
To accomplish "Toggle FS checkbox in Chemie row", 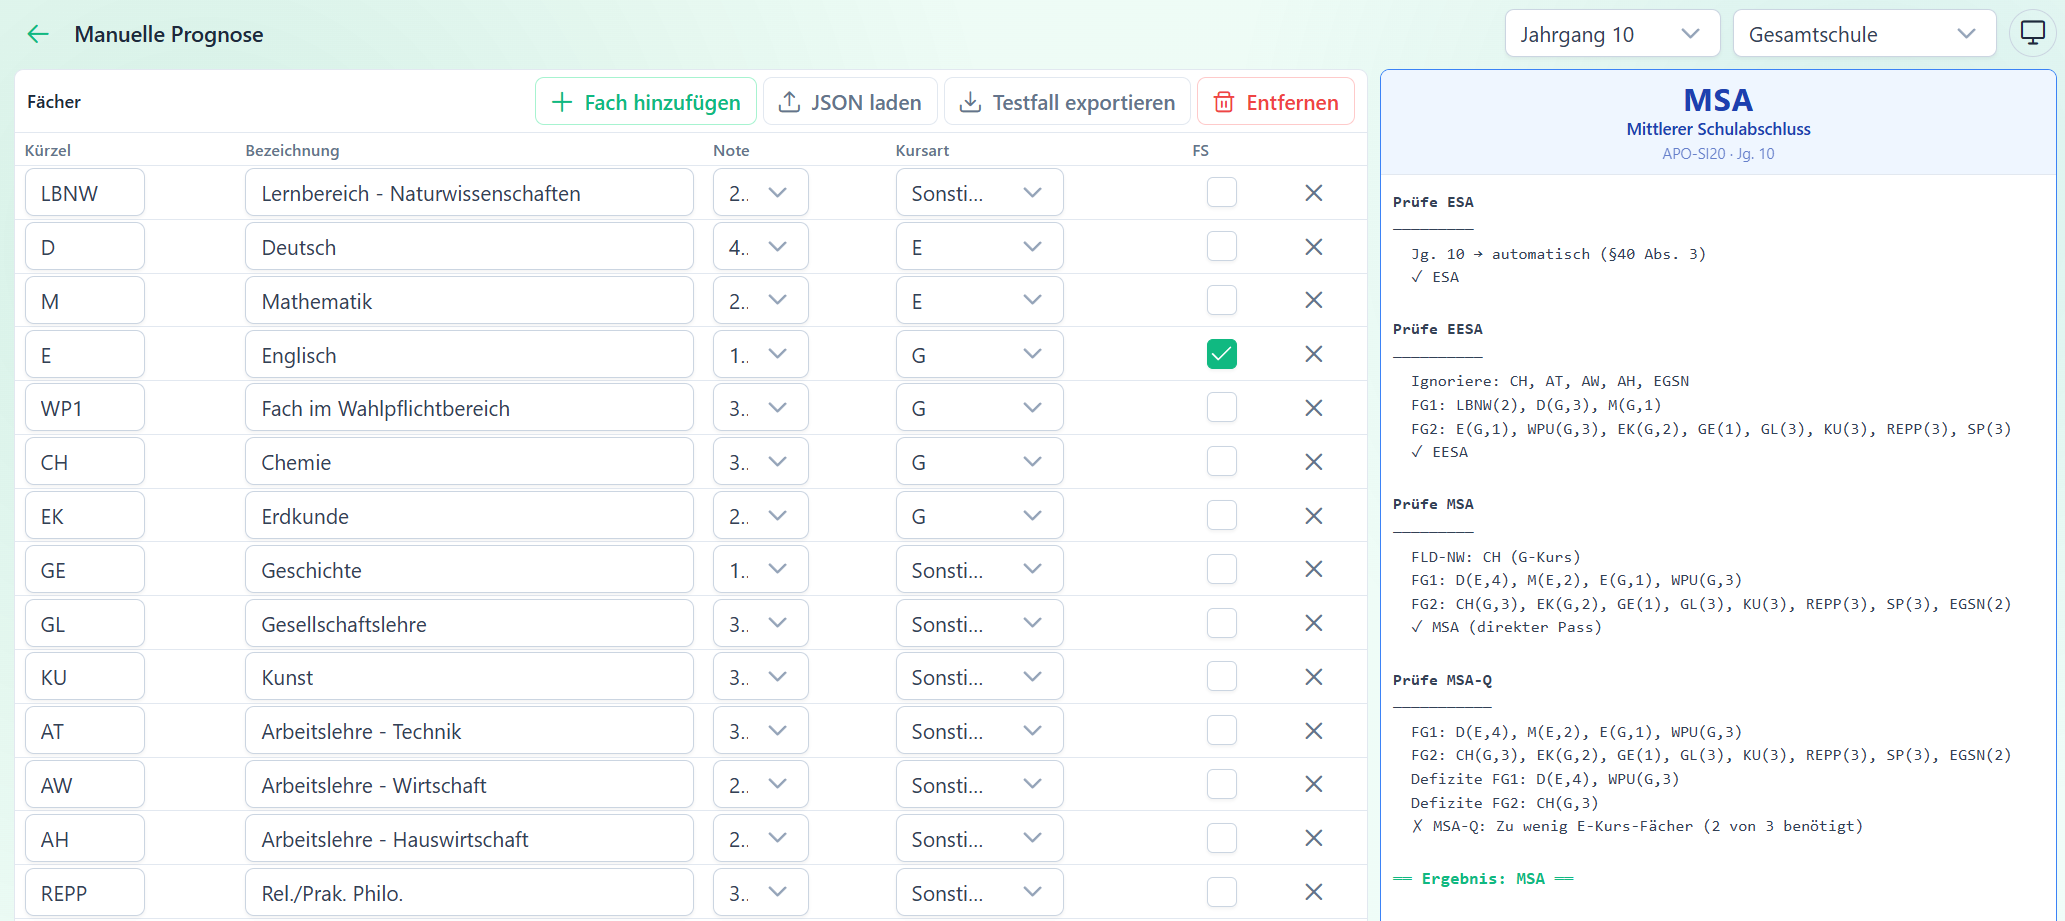I will pos(1222,461).
